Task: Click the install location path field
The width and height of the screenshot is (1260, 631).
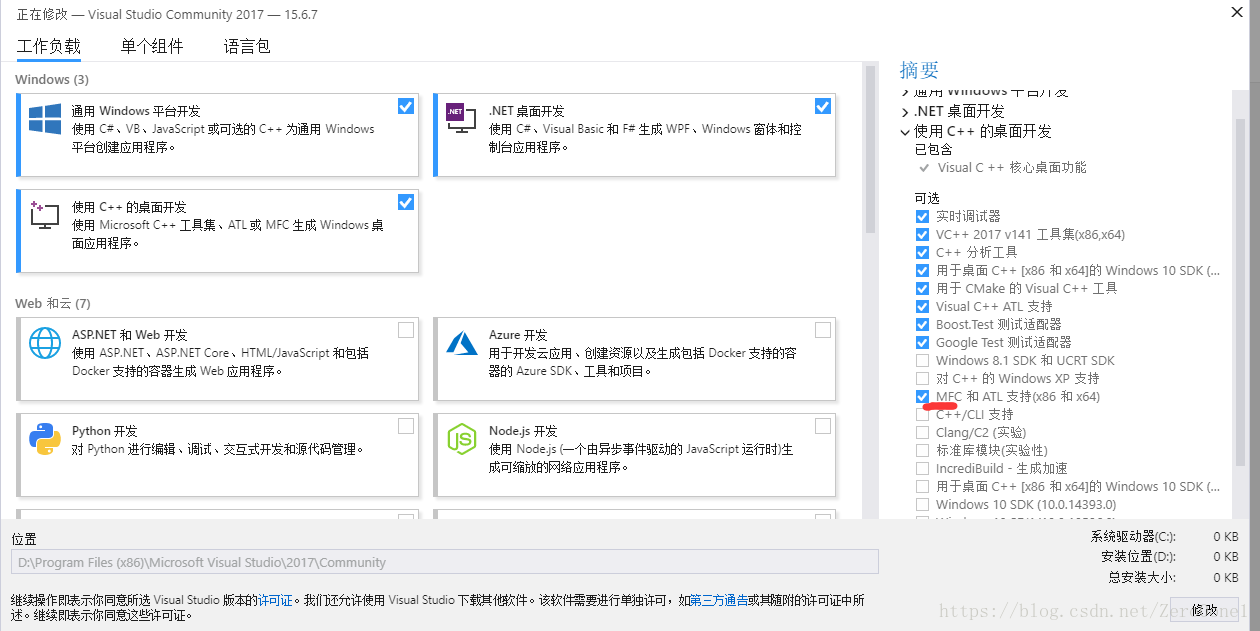Action: (445, 562)
